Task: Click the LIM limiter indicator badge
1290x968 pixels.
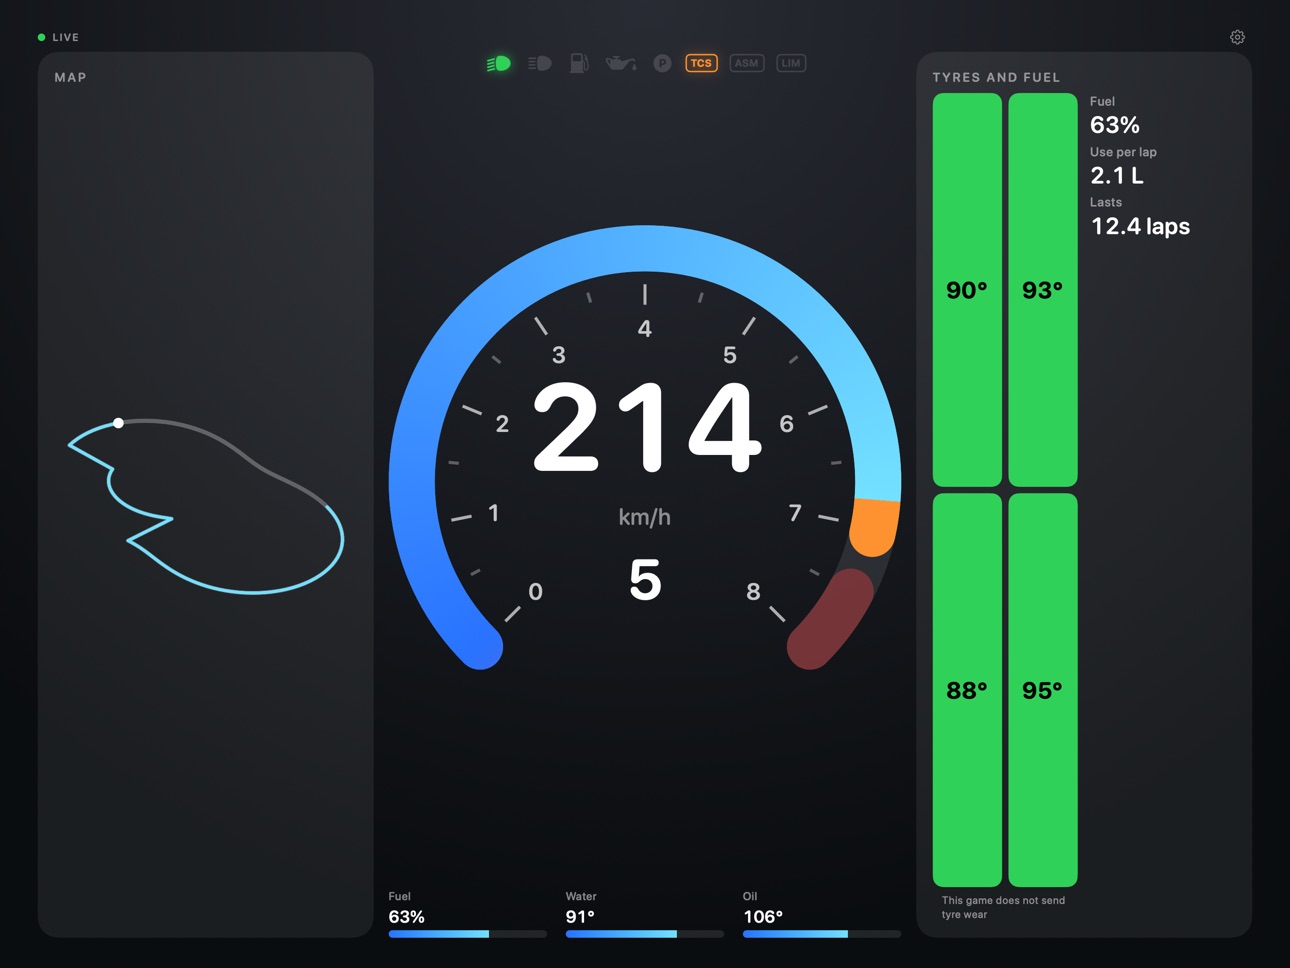Action: click(x=791, y=63)
